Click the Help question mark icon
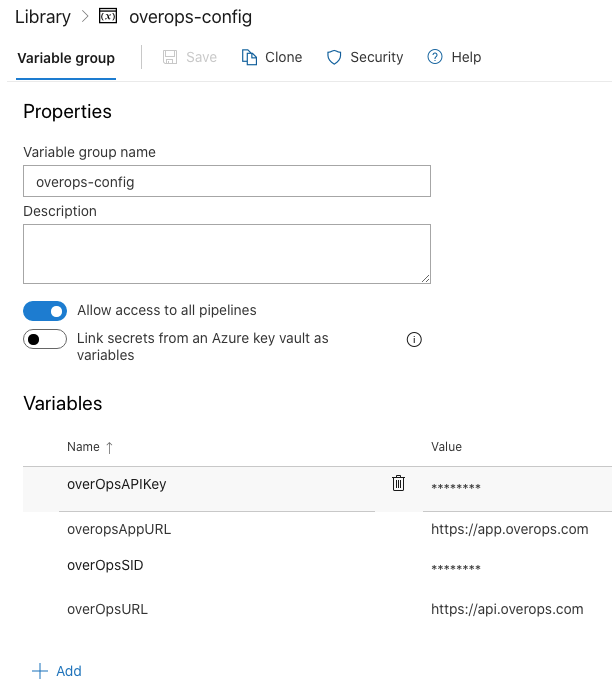 (435, 57)
